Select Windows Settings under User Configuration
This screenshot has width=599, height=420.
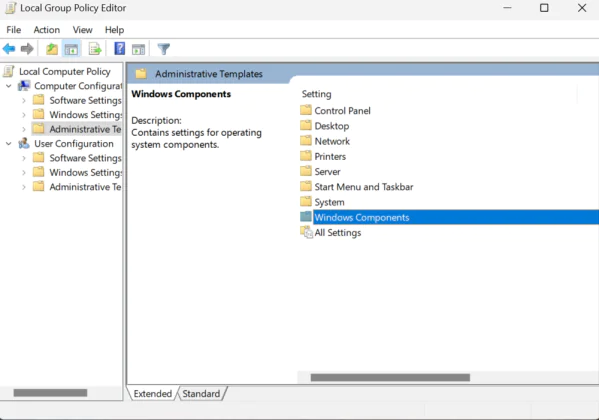point(85,173)
